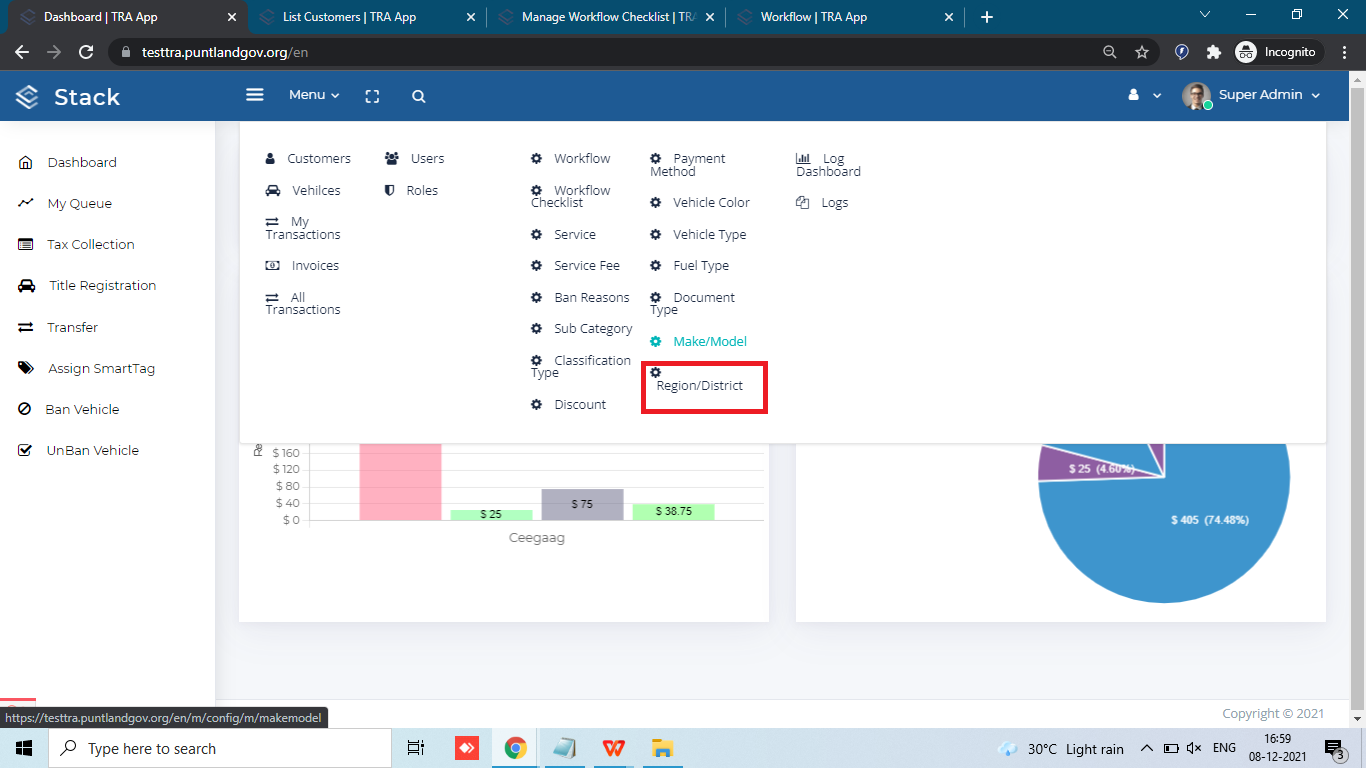Screen dimensions: 1366x768
Task: Click the browser zoom magnifier icon
Action: coord(1110,52)
